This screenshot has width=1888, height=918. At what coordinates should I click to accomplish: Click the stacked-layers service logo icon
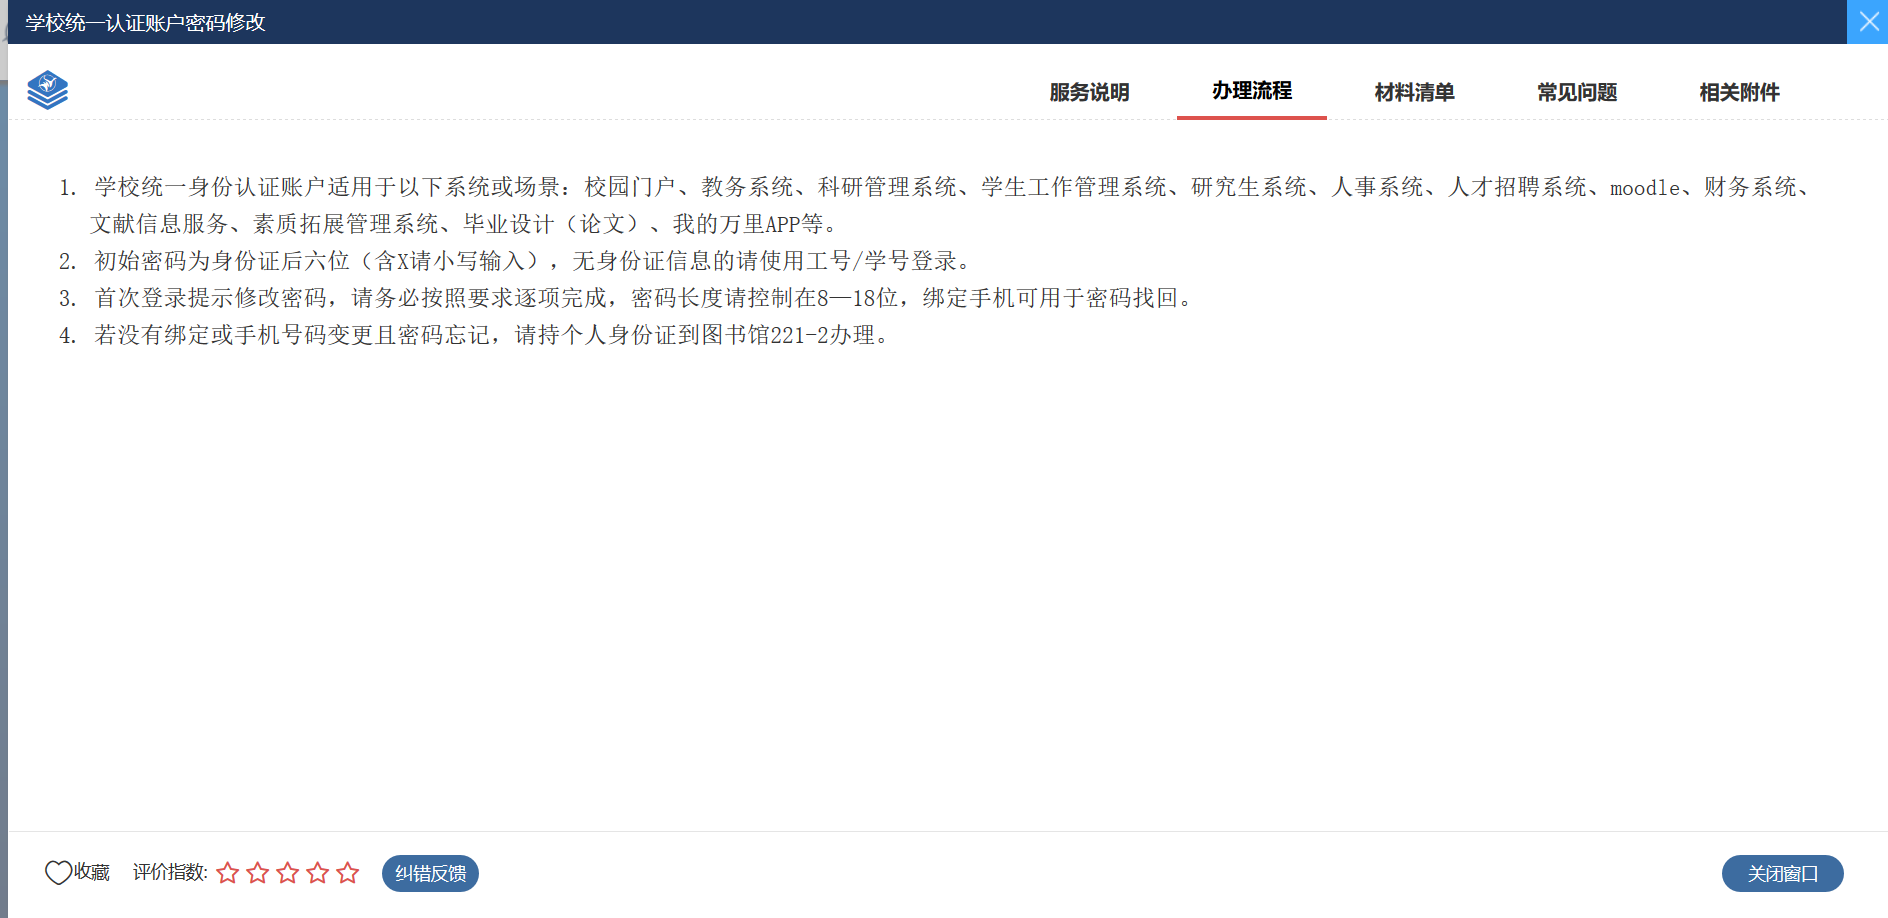(47, 90)
